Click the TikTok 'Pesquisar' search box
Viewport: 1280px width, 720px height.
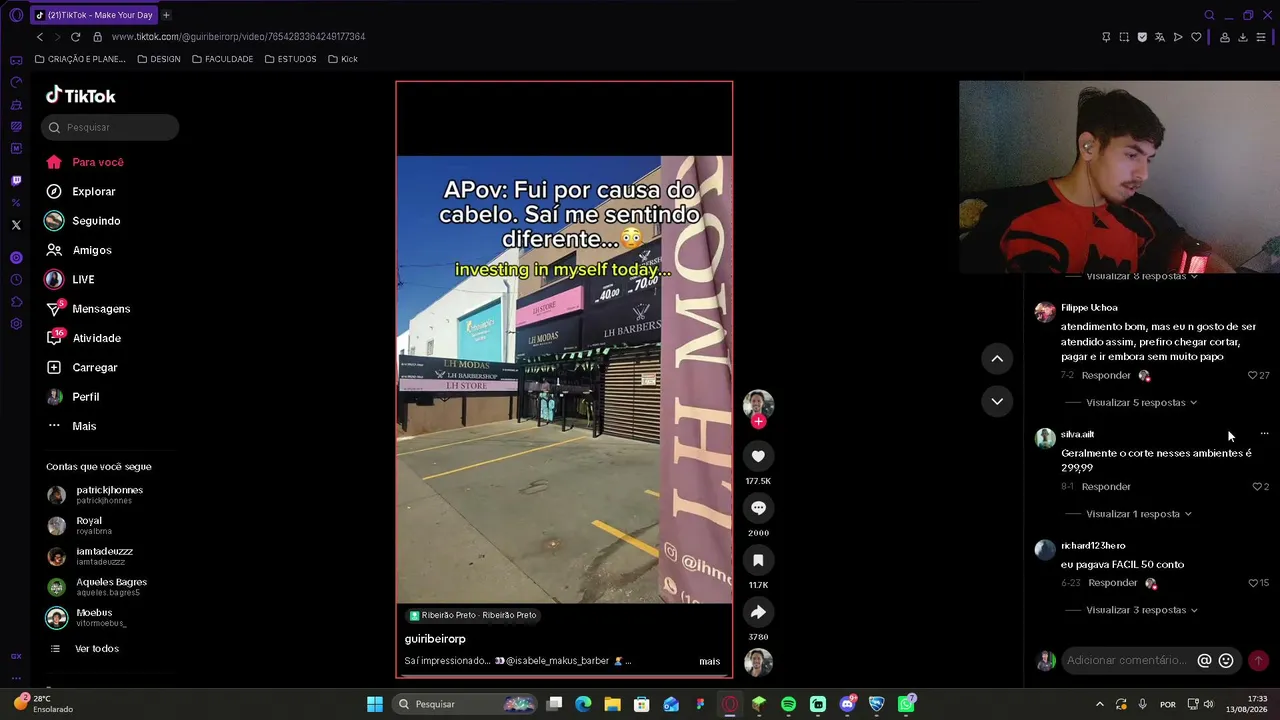point(110,127)
